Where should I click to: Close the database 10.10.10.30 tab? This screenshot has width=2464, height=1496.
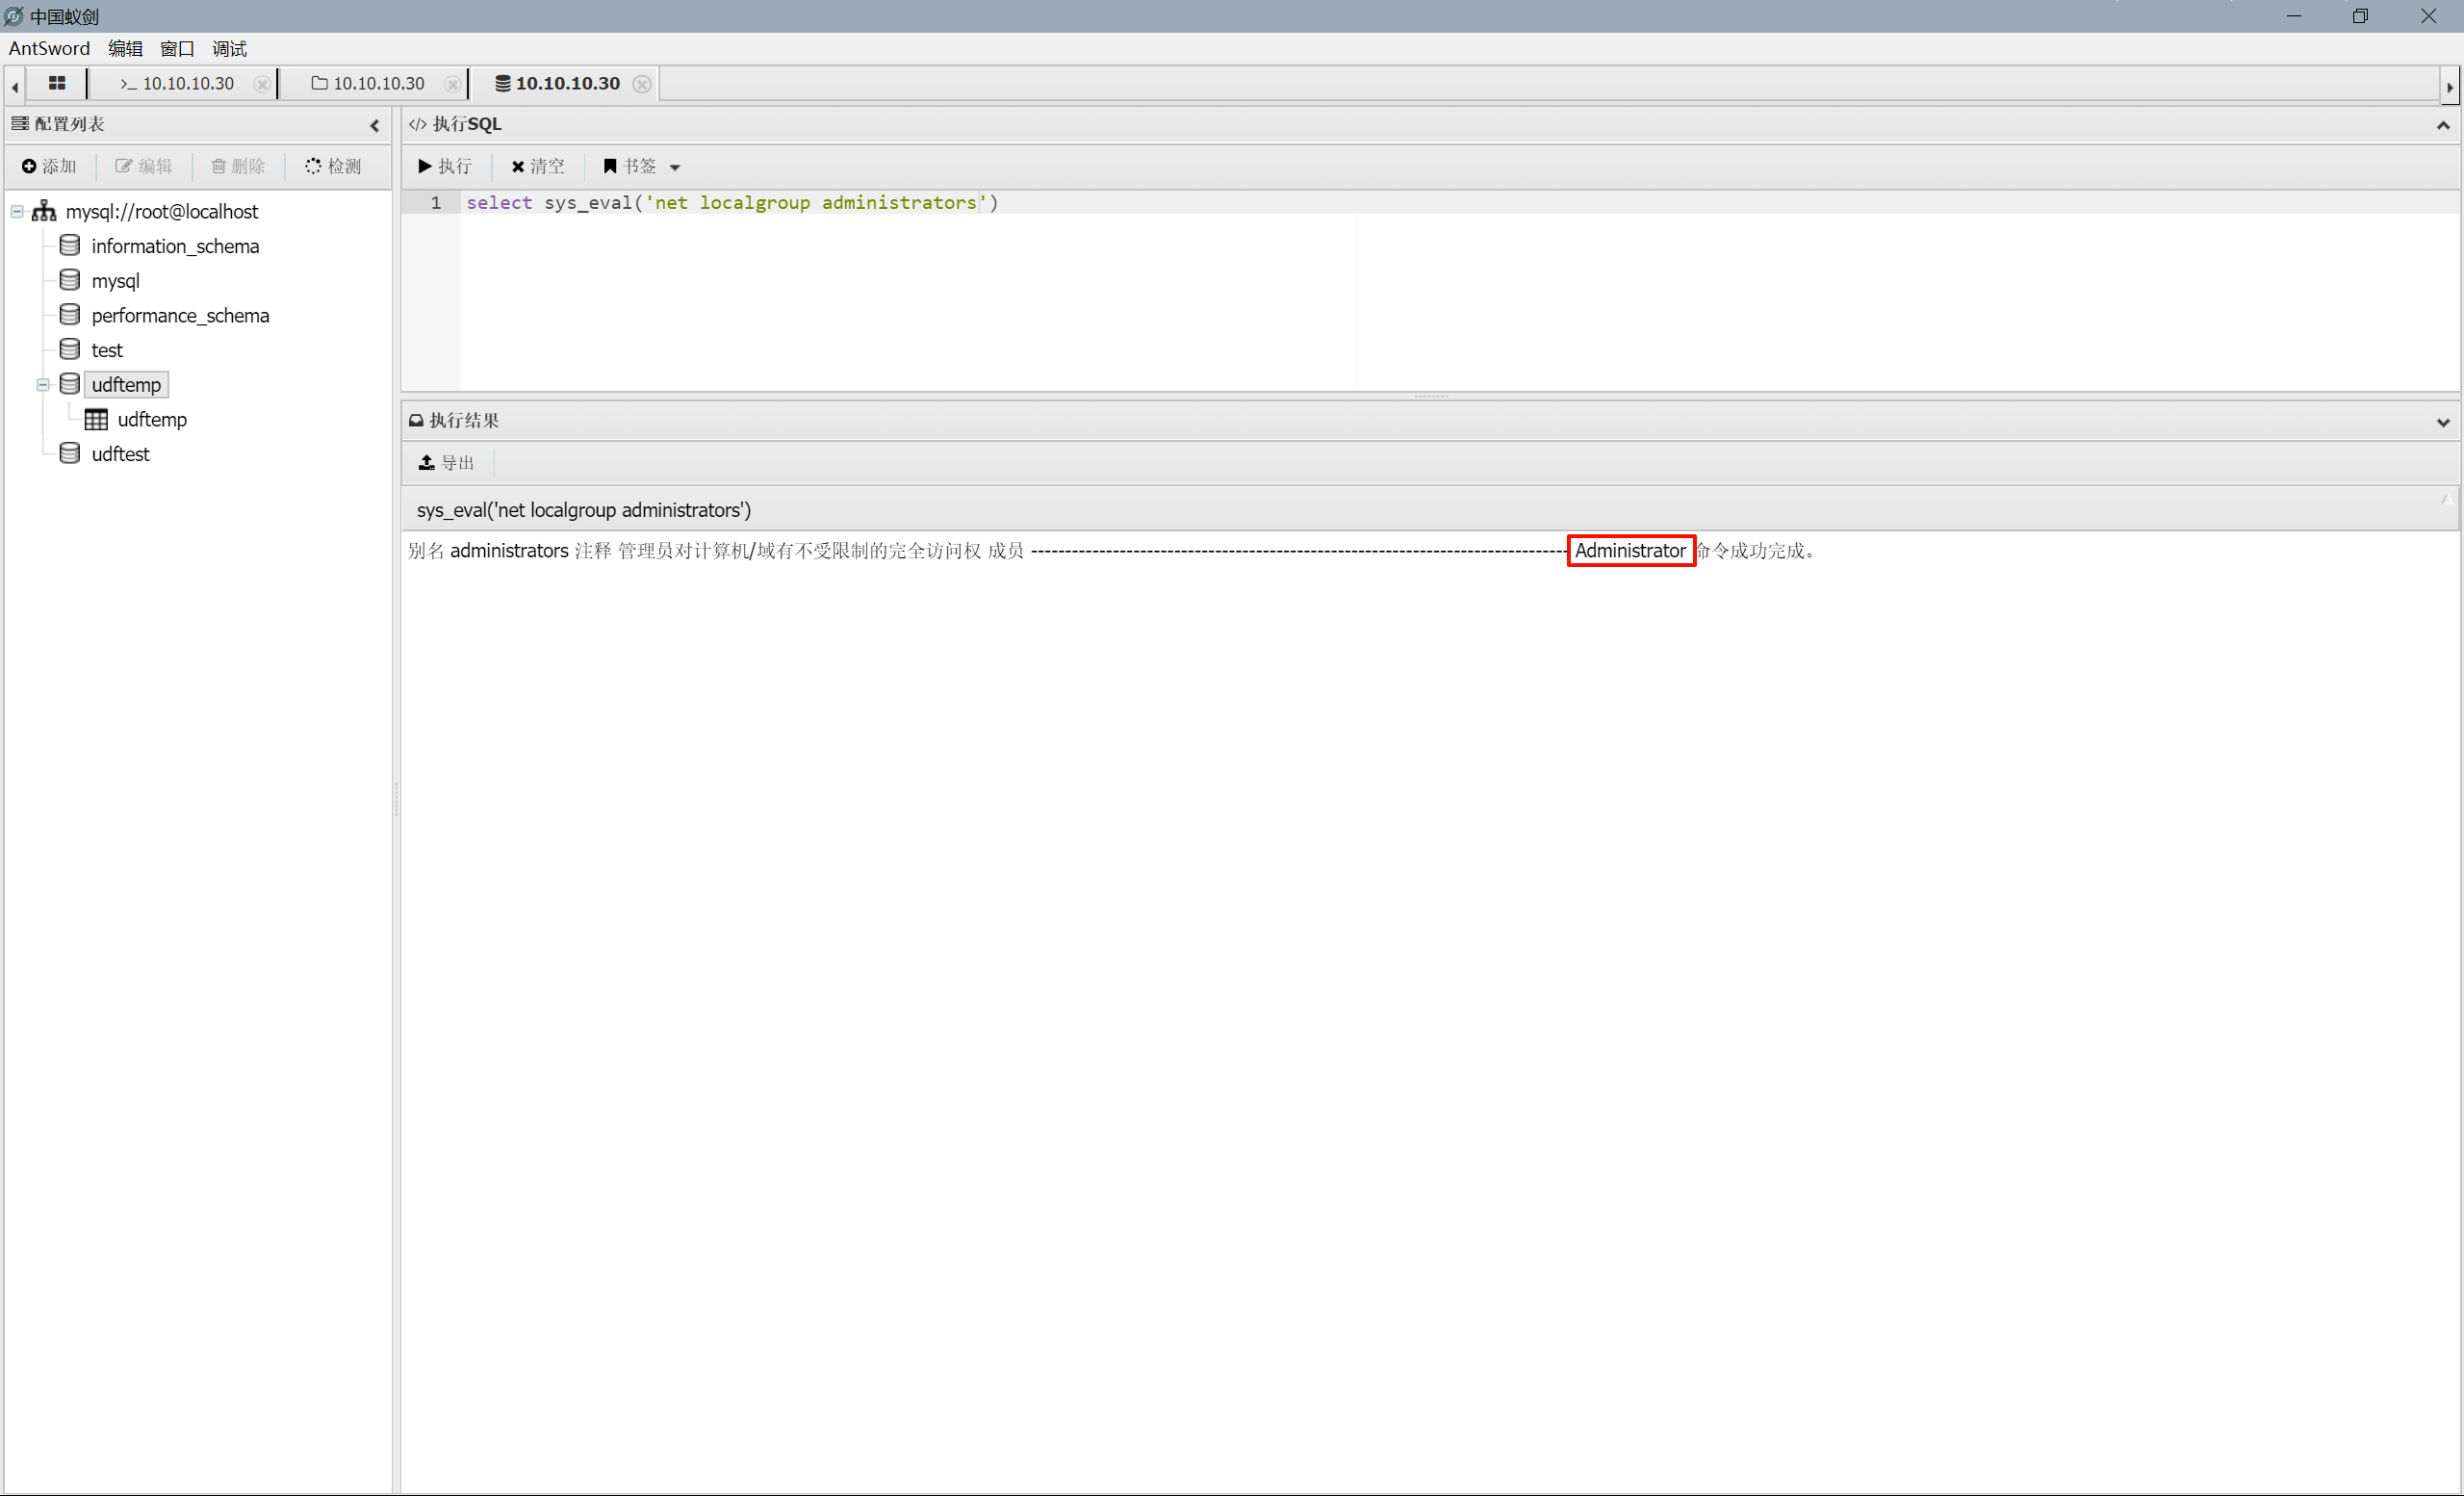point(642,84)
